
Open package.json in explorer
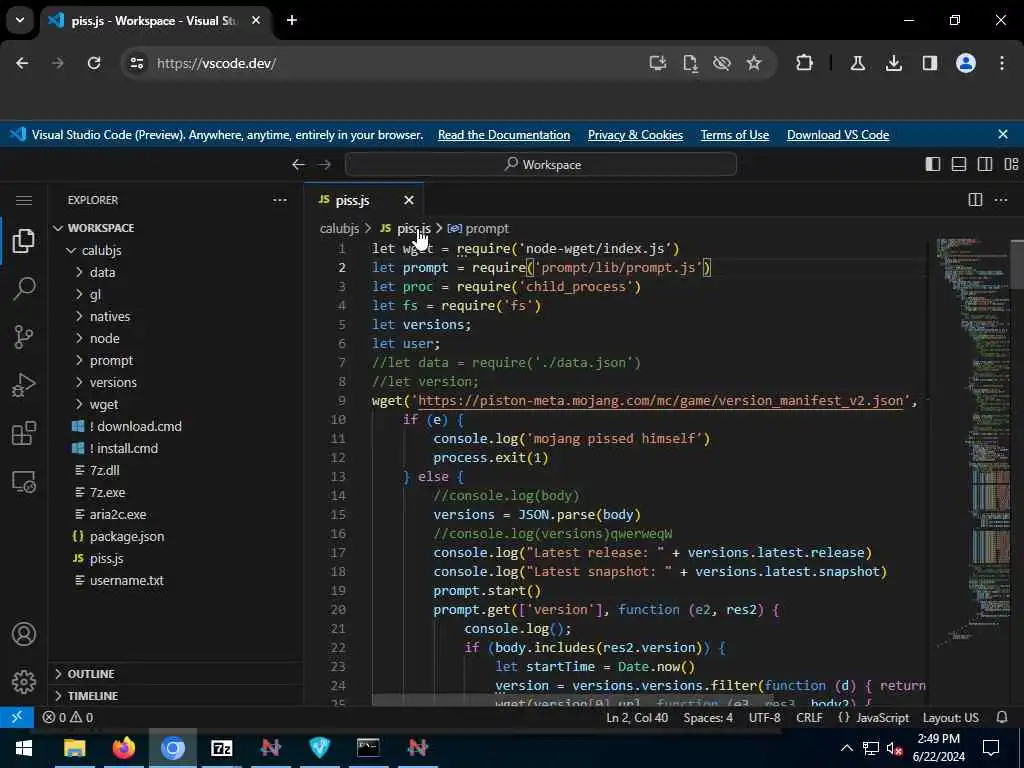(176, 536)
